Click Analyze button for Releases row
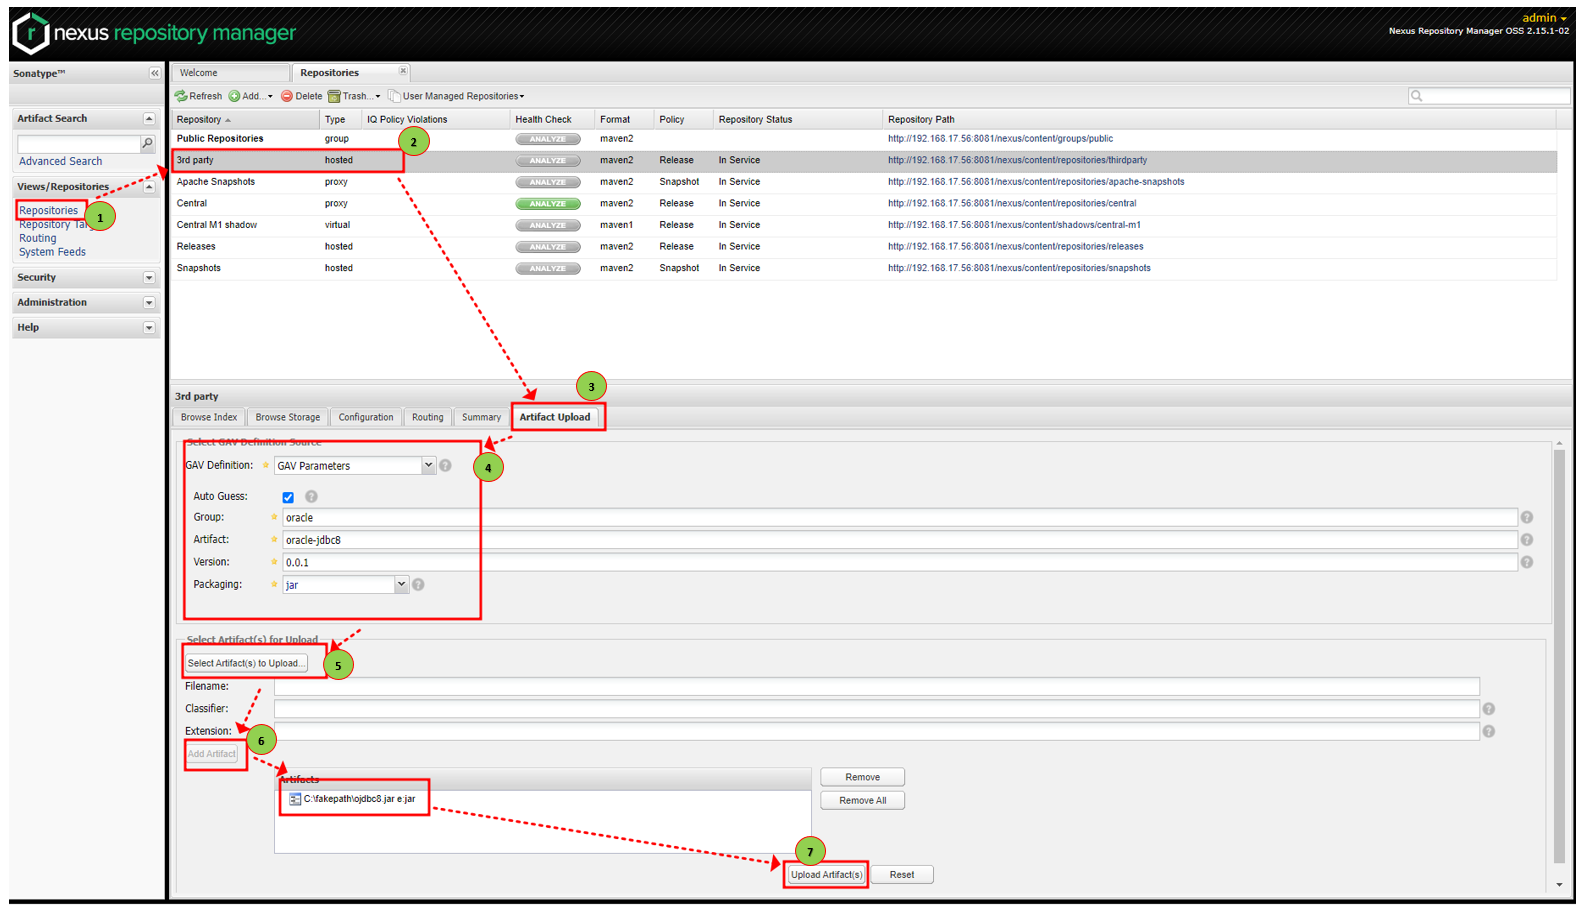This screenshot has width=1591, height=908. 548,247
